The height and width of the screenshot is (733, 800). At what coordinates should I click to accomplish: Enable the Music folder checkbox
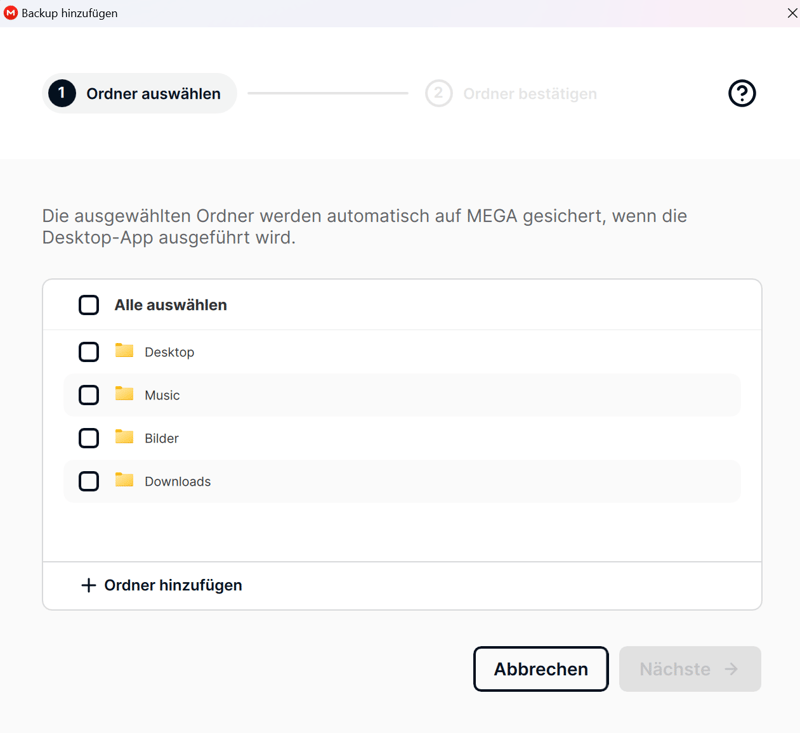click(x=89, y=395)
